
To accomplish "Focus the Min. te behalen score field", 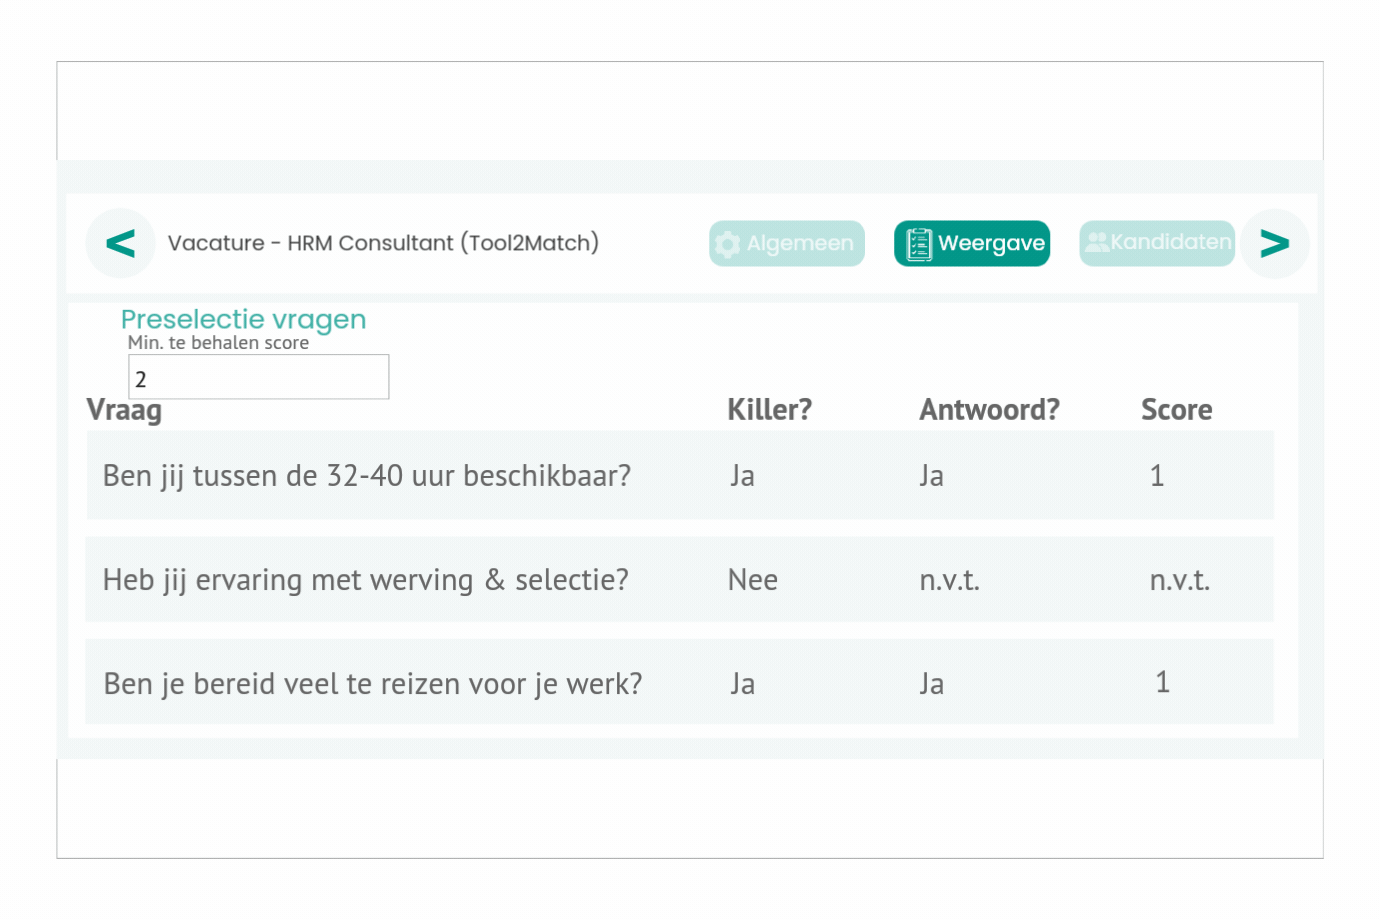I will pyautogui.click(x=258, y=378).
